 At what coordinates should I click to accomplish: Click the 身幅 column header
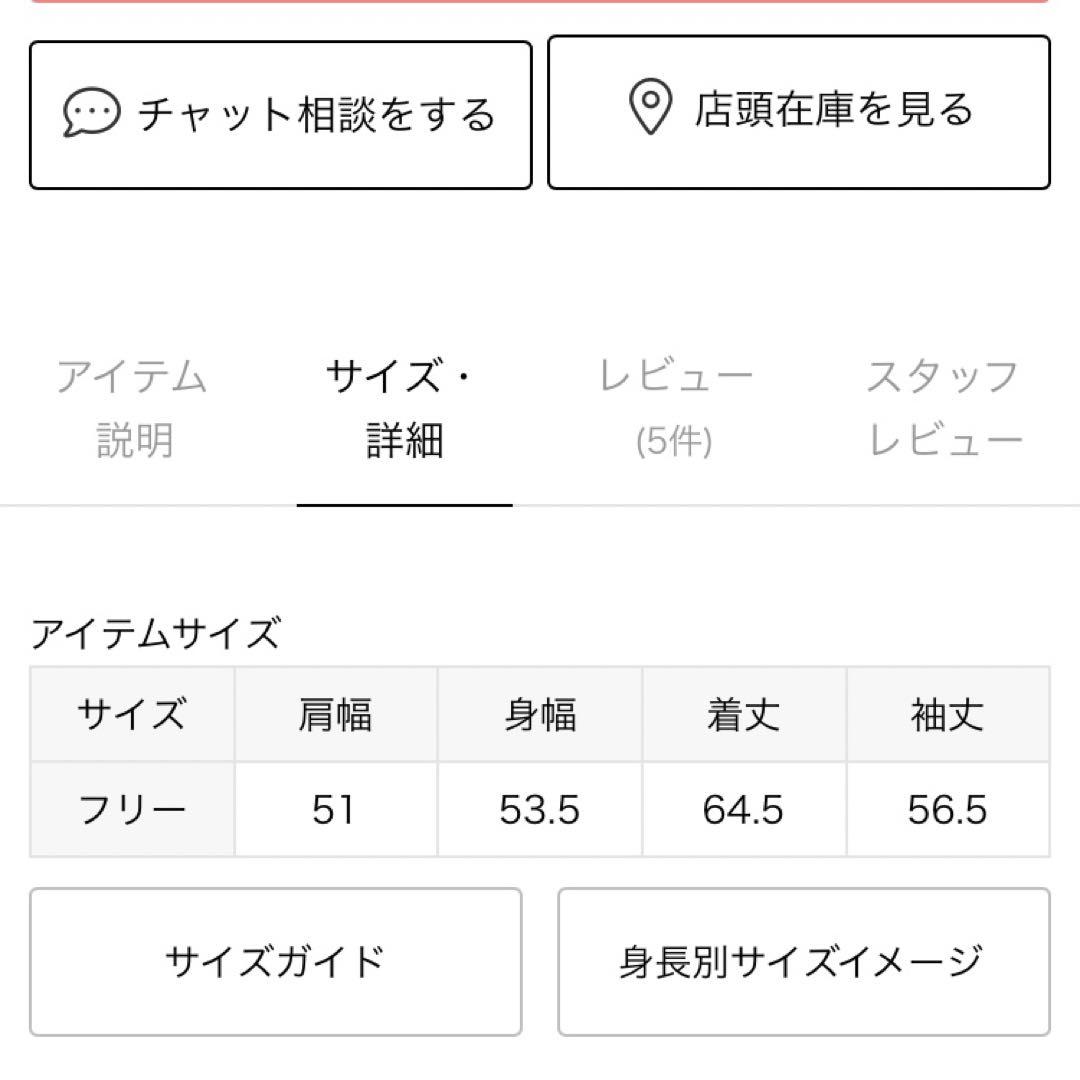[x=540, y=714]
